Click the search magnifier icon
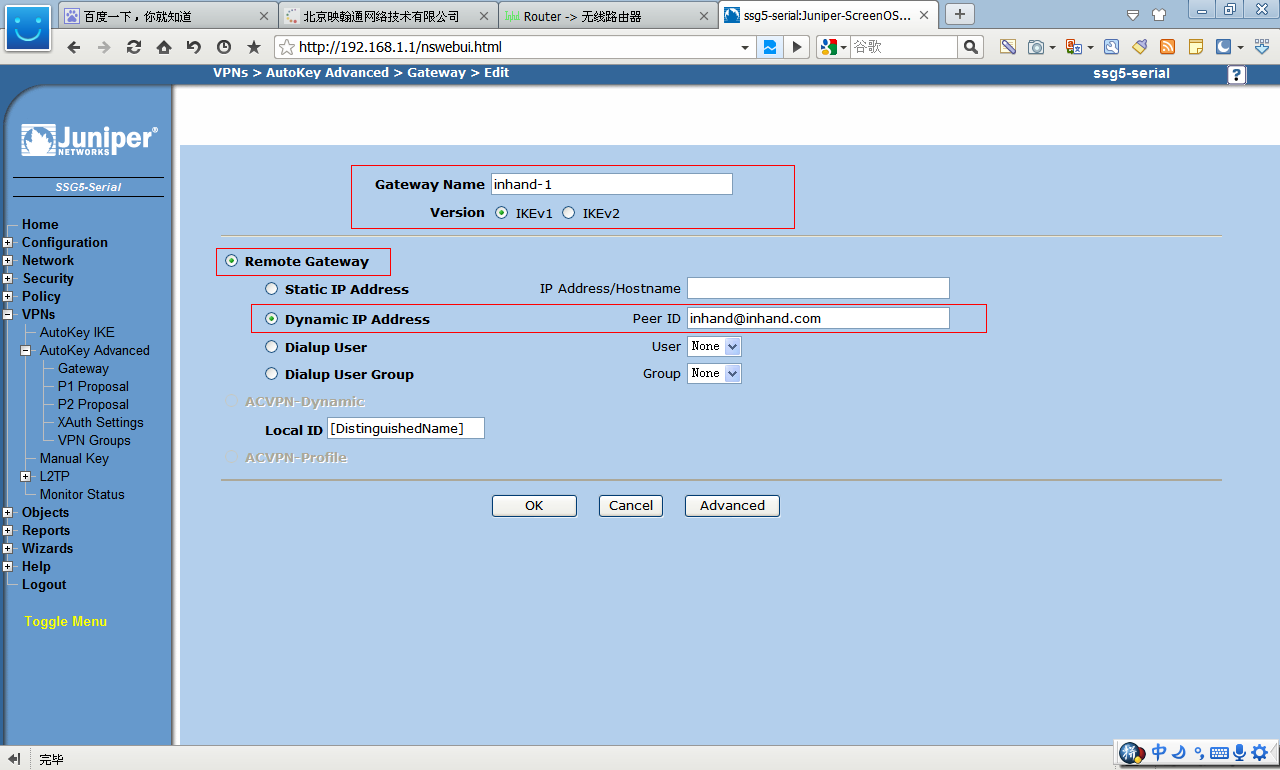 (970, 47)
